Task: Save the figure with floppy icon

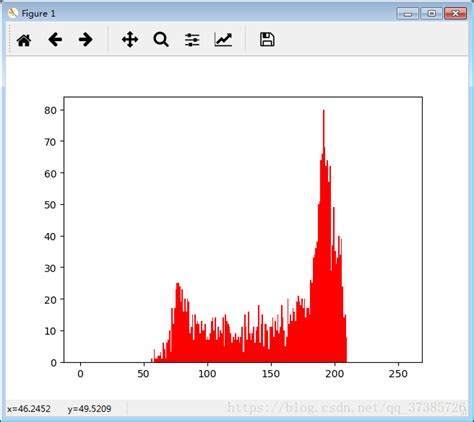Action: pyautogui.click(x=267, y=40)
